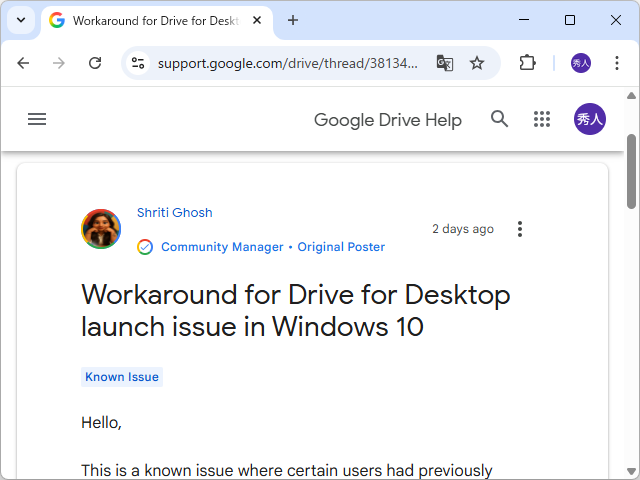The height and width of the screenshot is (480, 640).
Task: Open Google Translate page icon
Action: coord(444,63)
